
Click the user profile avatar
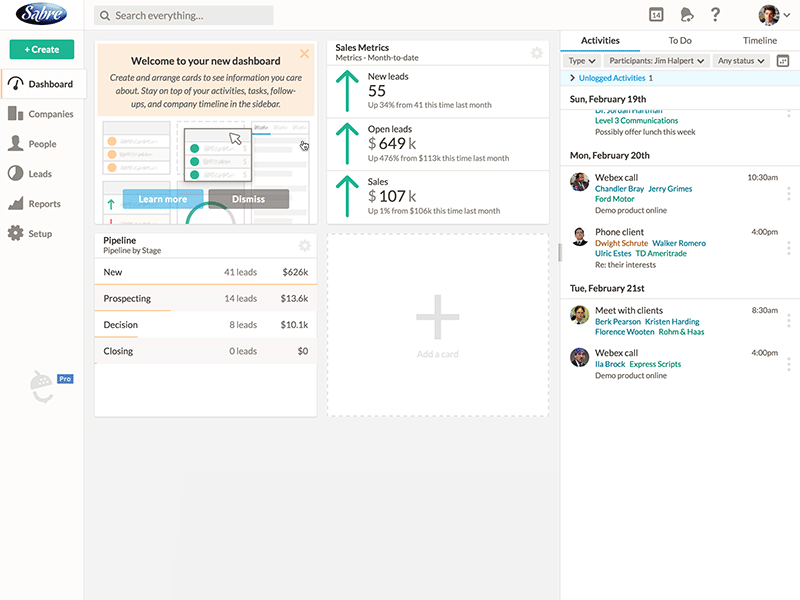pos(768,15)
